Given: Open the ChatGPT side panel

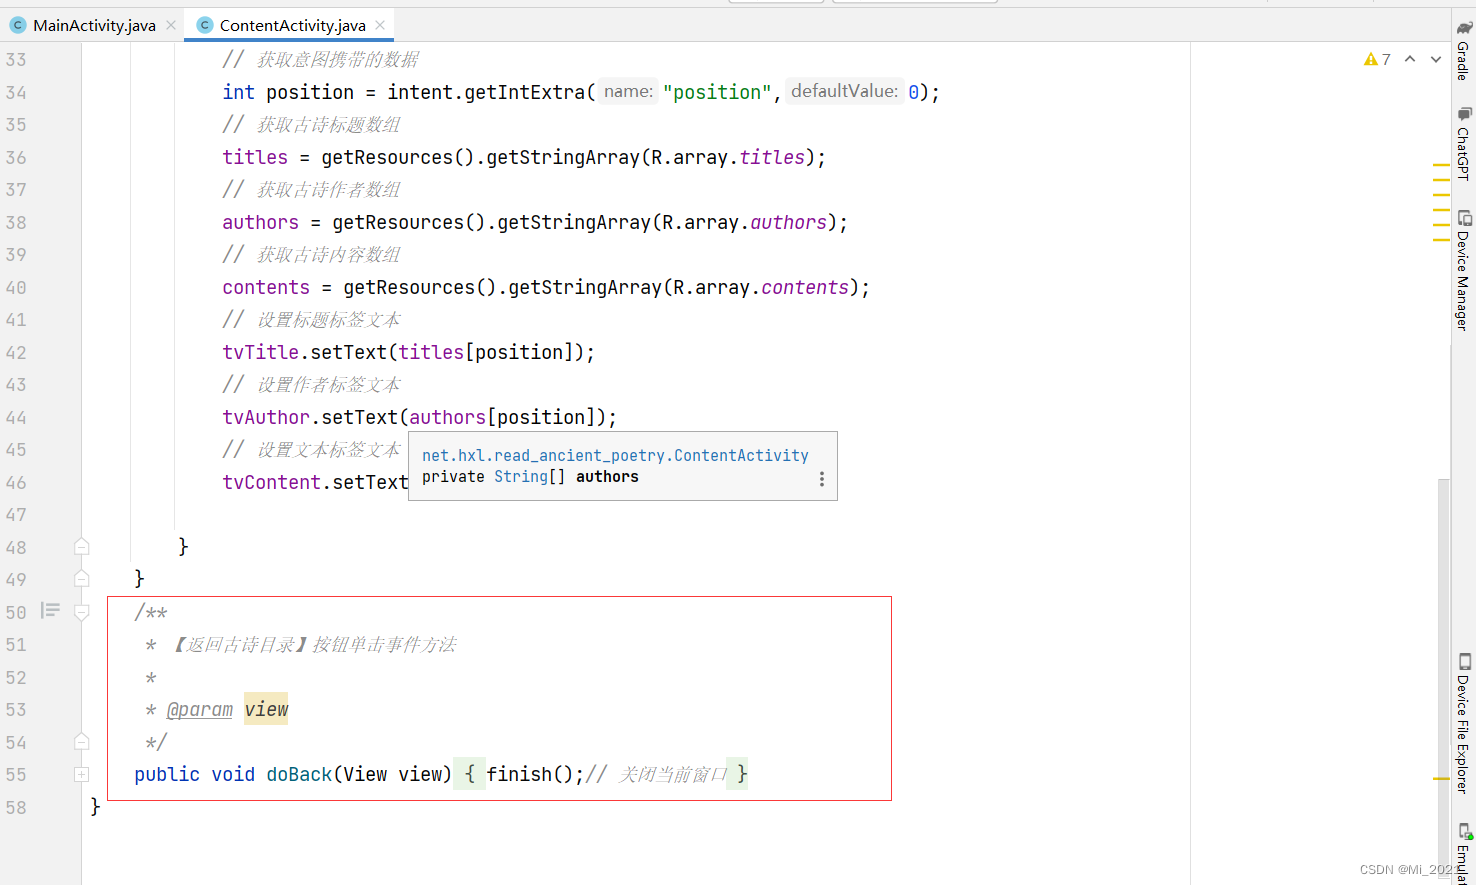Looking at the screenshot, I should tap(1463, 143).
